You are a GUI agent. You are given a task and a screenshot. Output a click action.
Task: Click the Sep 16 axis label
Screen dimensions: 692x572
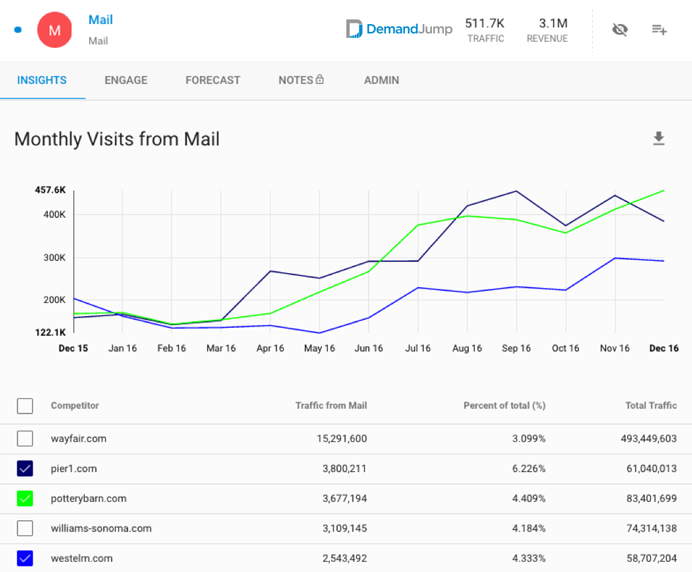tap(516, 348)
